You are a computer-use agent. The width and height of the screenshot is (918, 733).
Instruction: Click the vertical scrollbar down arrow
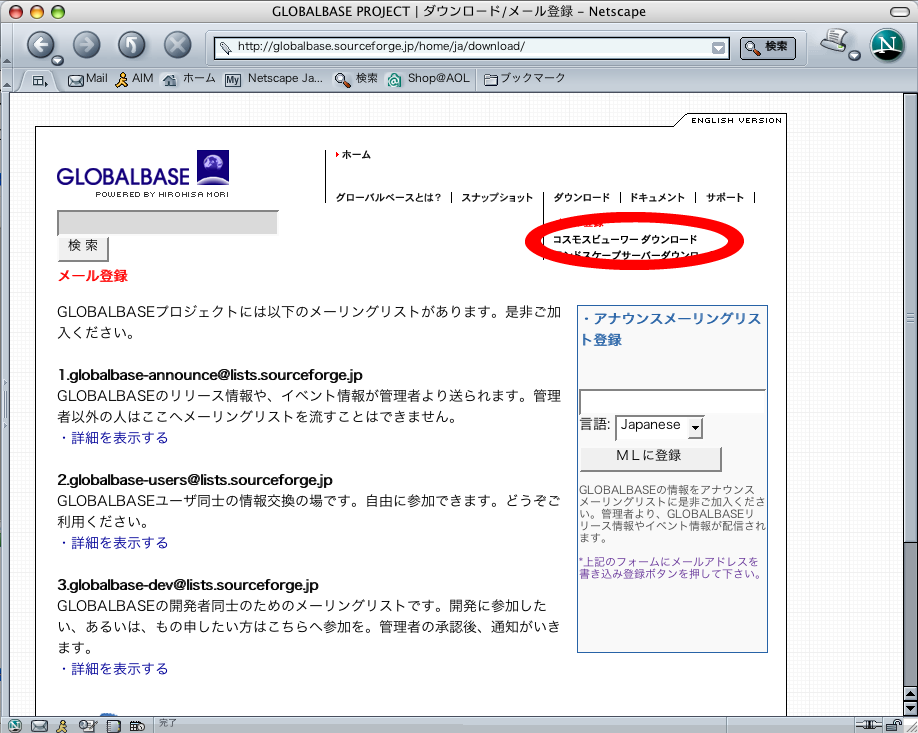click(910, 709)
